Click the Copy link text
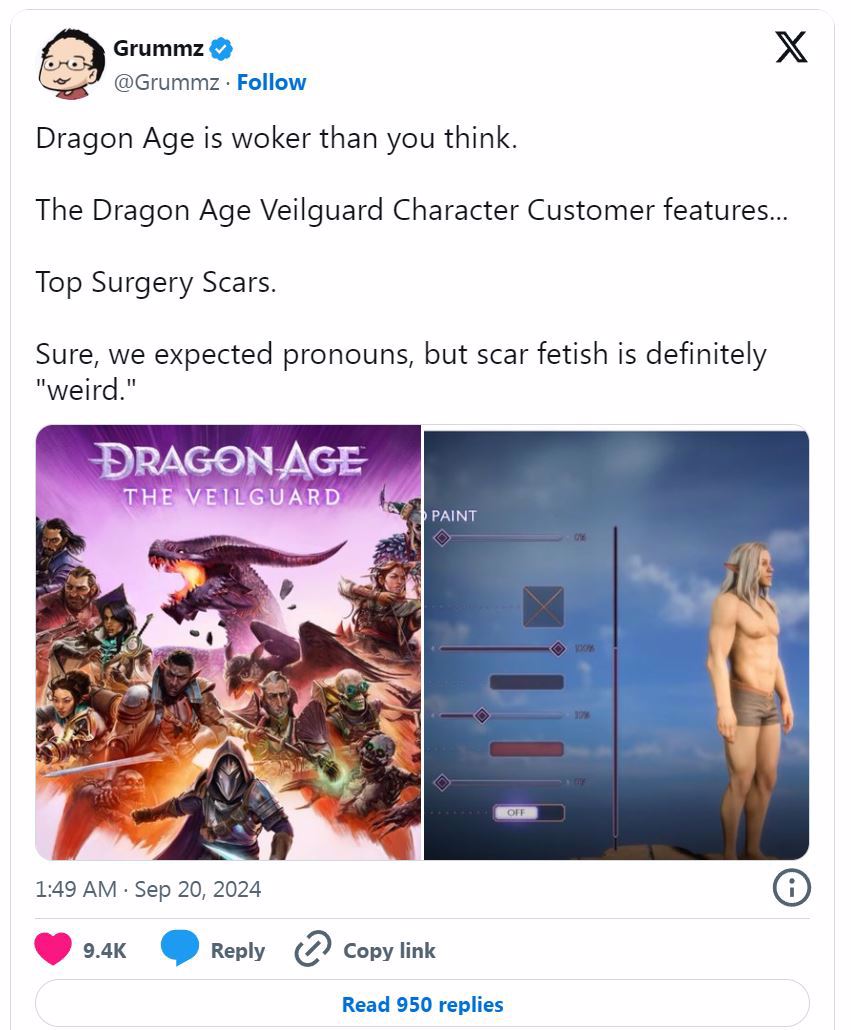 389,951
